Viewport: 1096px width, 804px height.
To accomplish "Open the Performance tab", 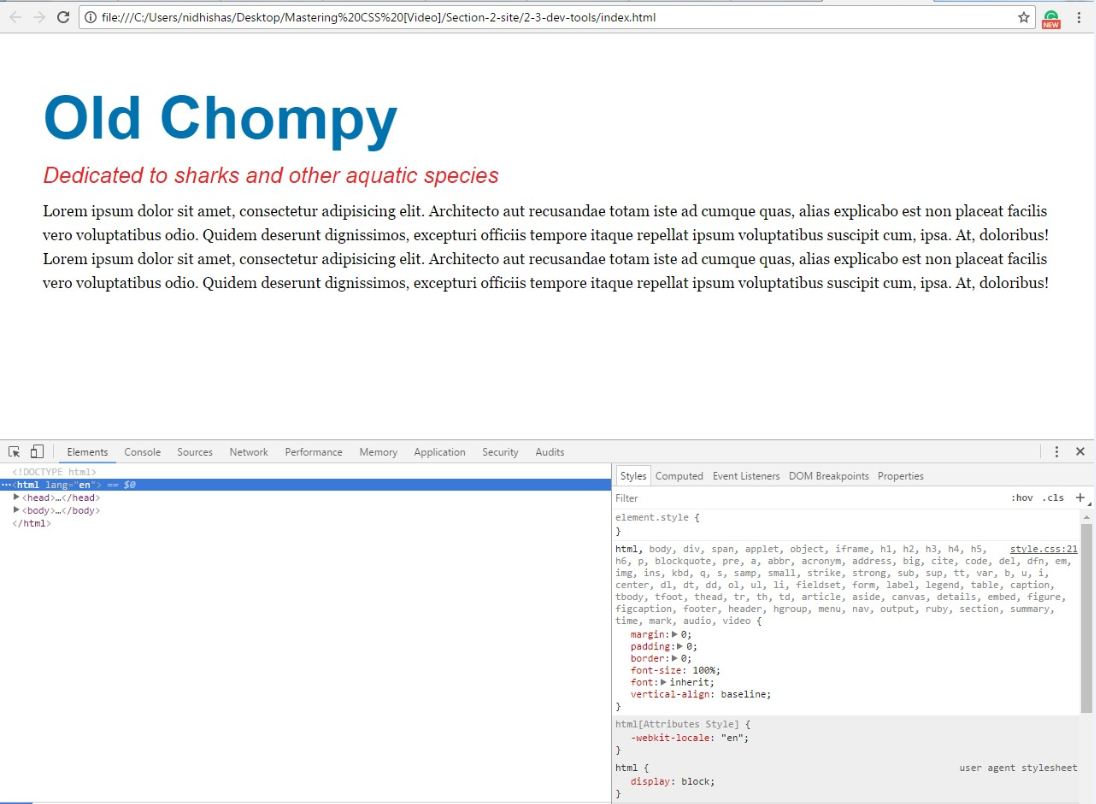I will 314,452.
